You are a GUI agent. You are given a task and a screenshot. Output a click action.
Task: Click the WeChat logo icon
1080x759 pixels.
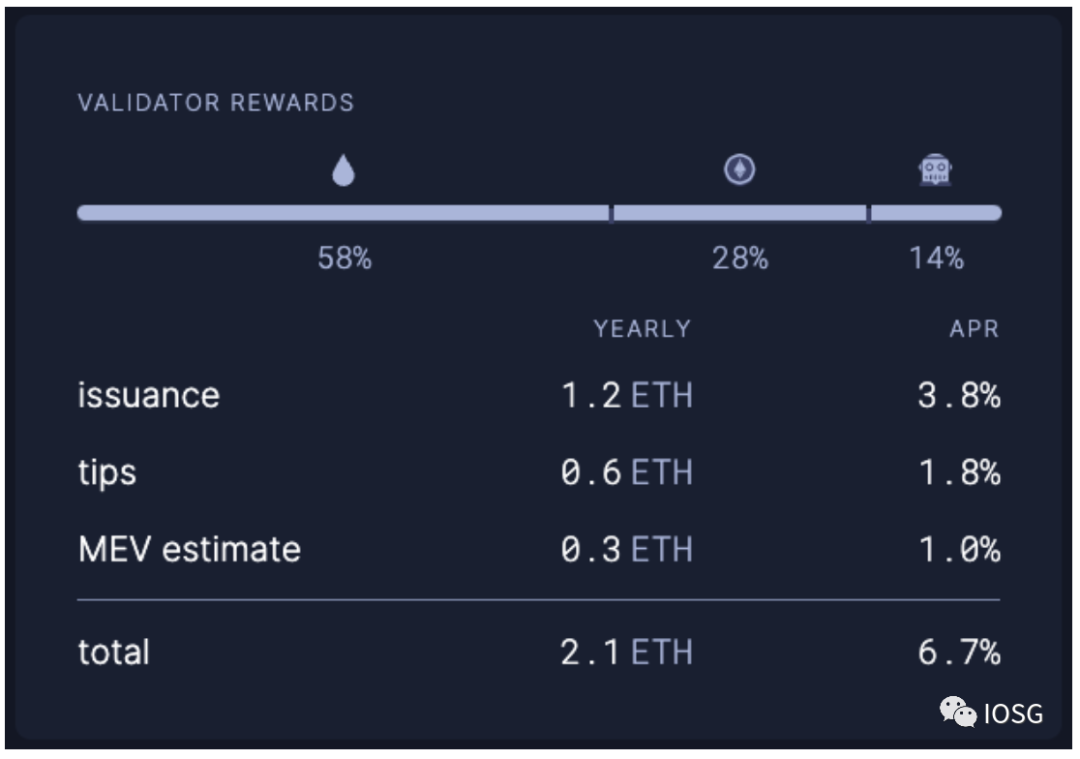click(957, 712)
